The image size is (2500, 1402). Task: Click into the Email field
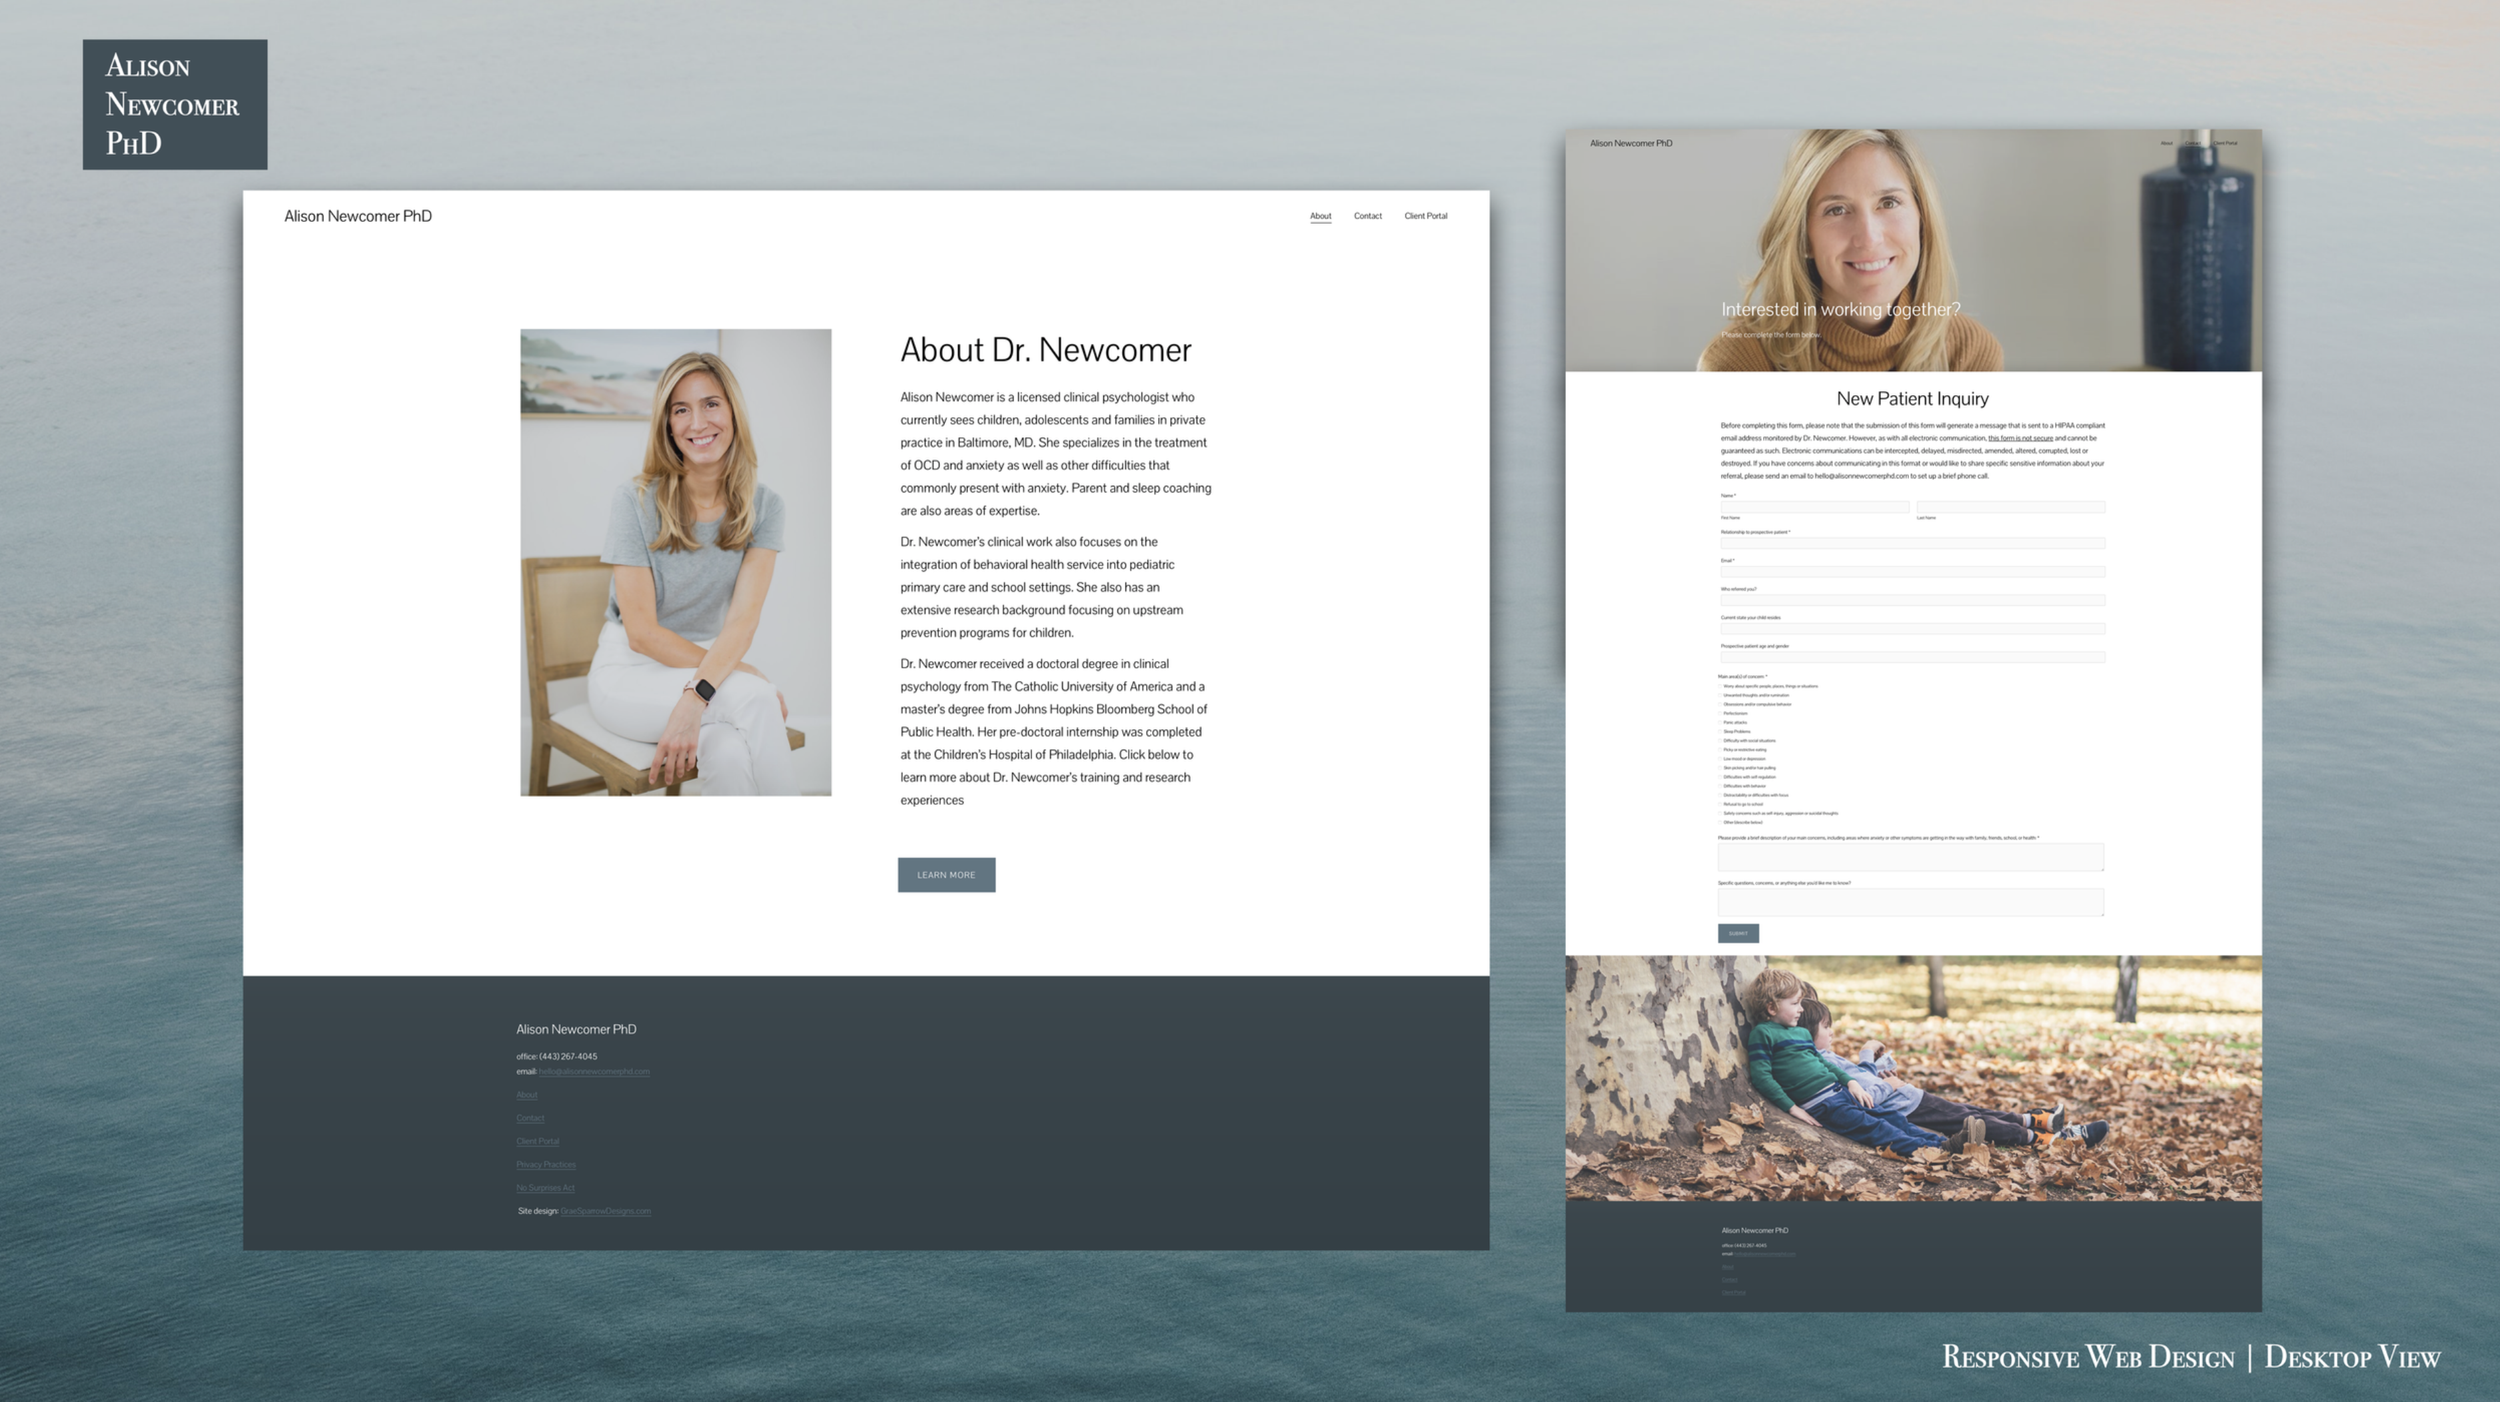click(x=1912, y=572)
